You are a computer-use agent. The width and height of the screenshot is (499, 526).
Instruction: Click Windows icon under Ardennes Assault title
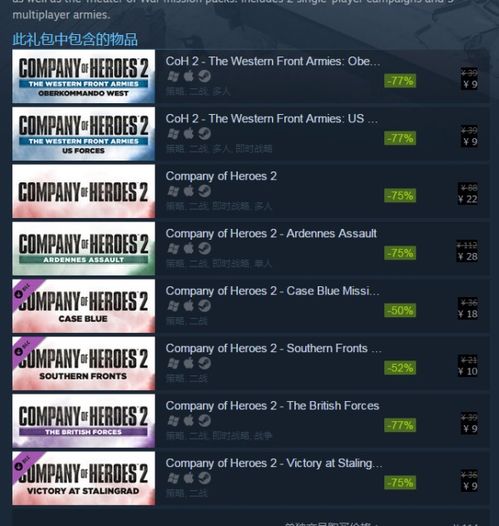click(x=173, y=248)
